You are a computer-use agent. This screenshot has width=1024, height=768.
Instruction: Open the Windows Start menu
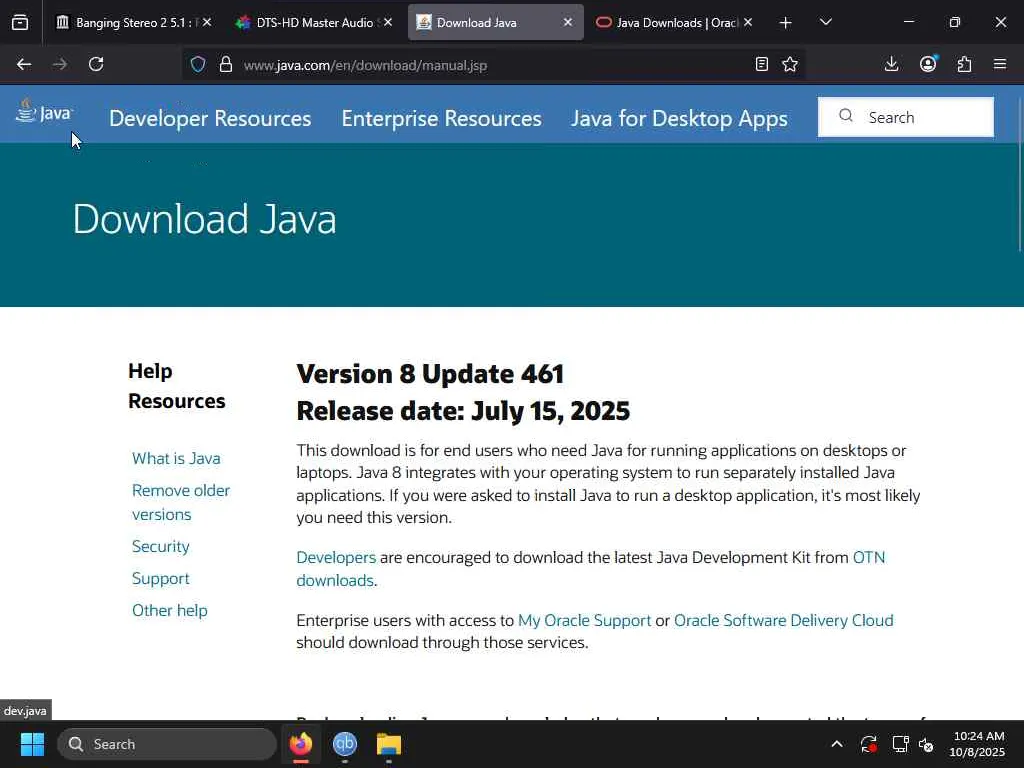click(x=32, y=744)
